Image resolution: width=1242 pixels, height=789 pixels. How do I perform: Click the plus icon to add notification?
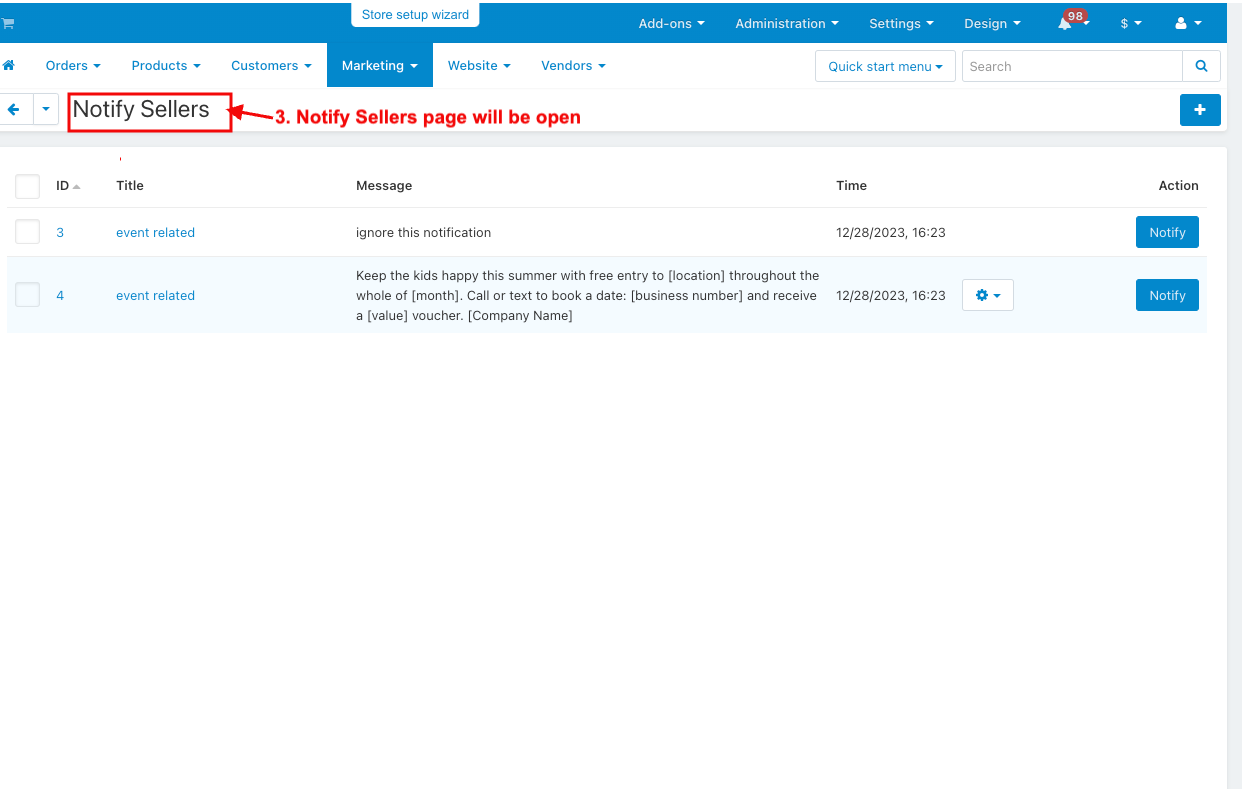coord(1200,110)
